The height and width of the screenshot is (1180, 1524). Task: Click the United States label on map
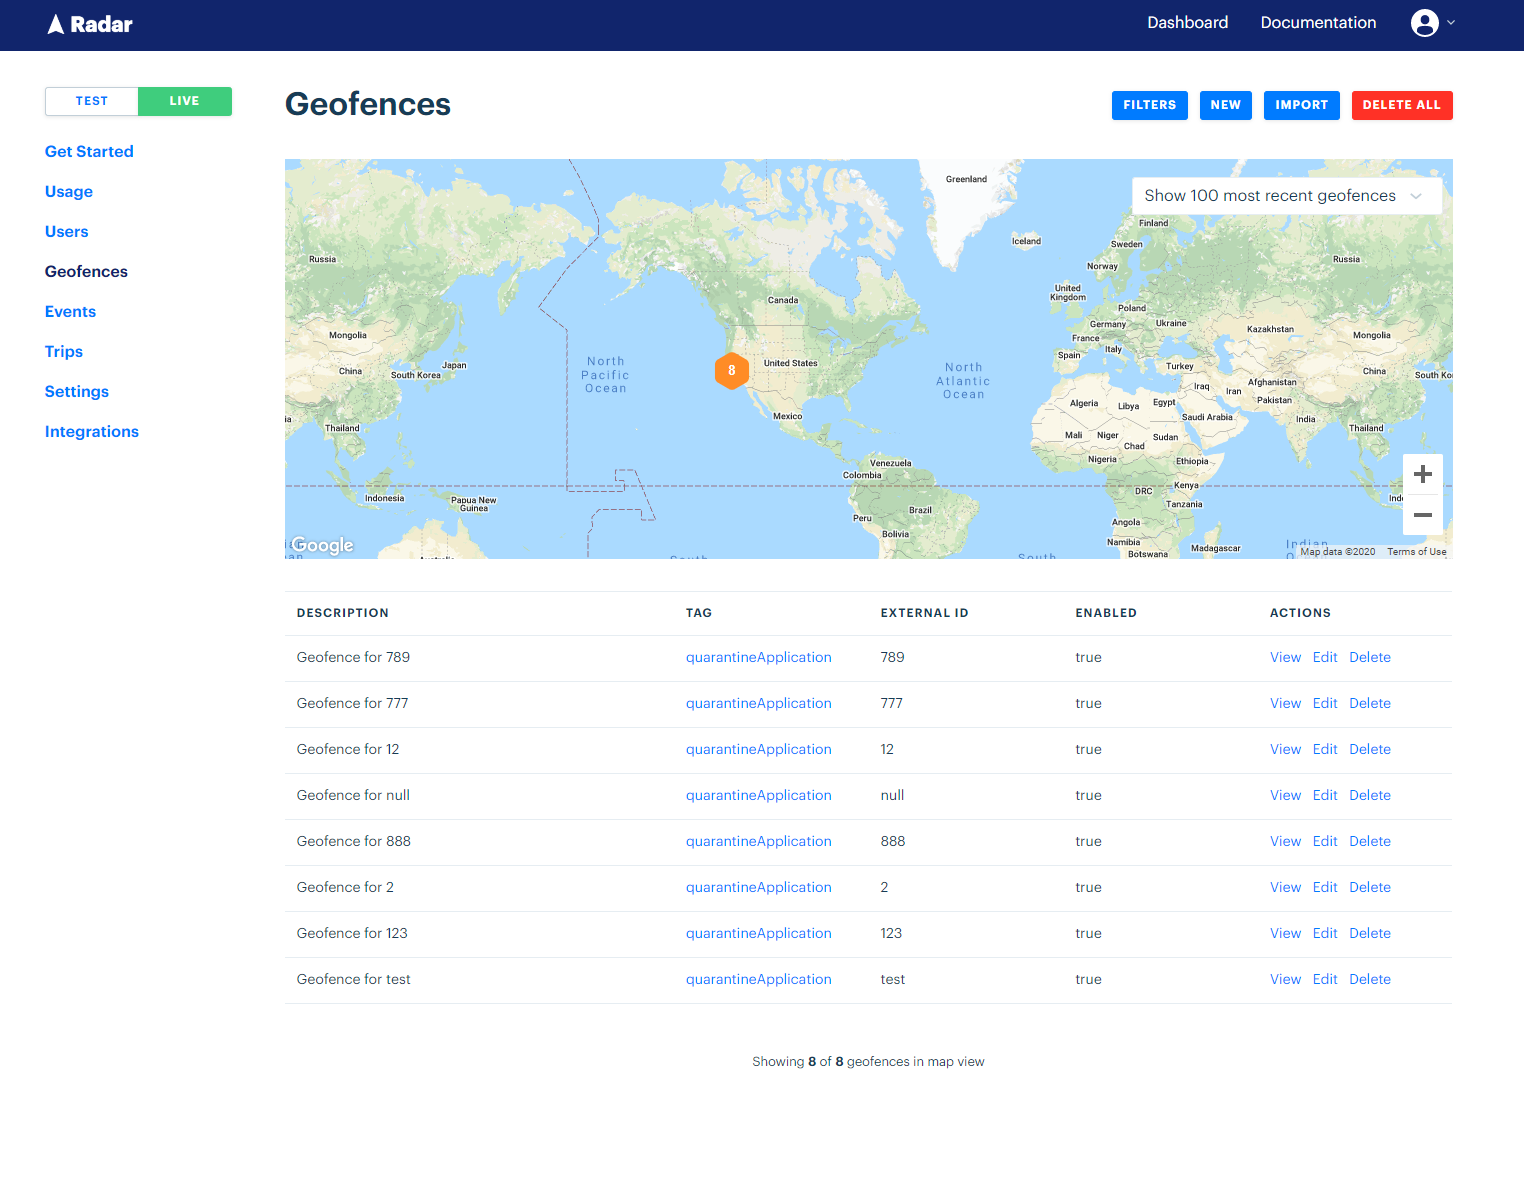point(791,363)
